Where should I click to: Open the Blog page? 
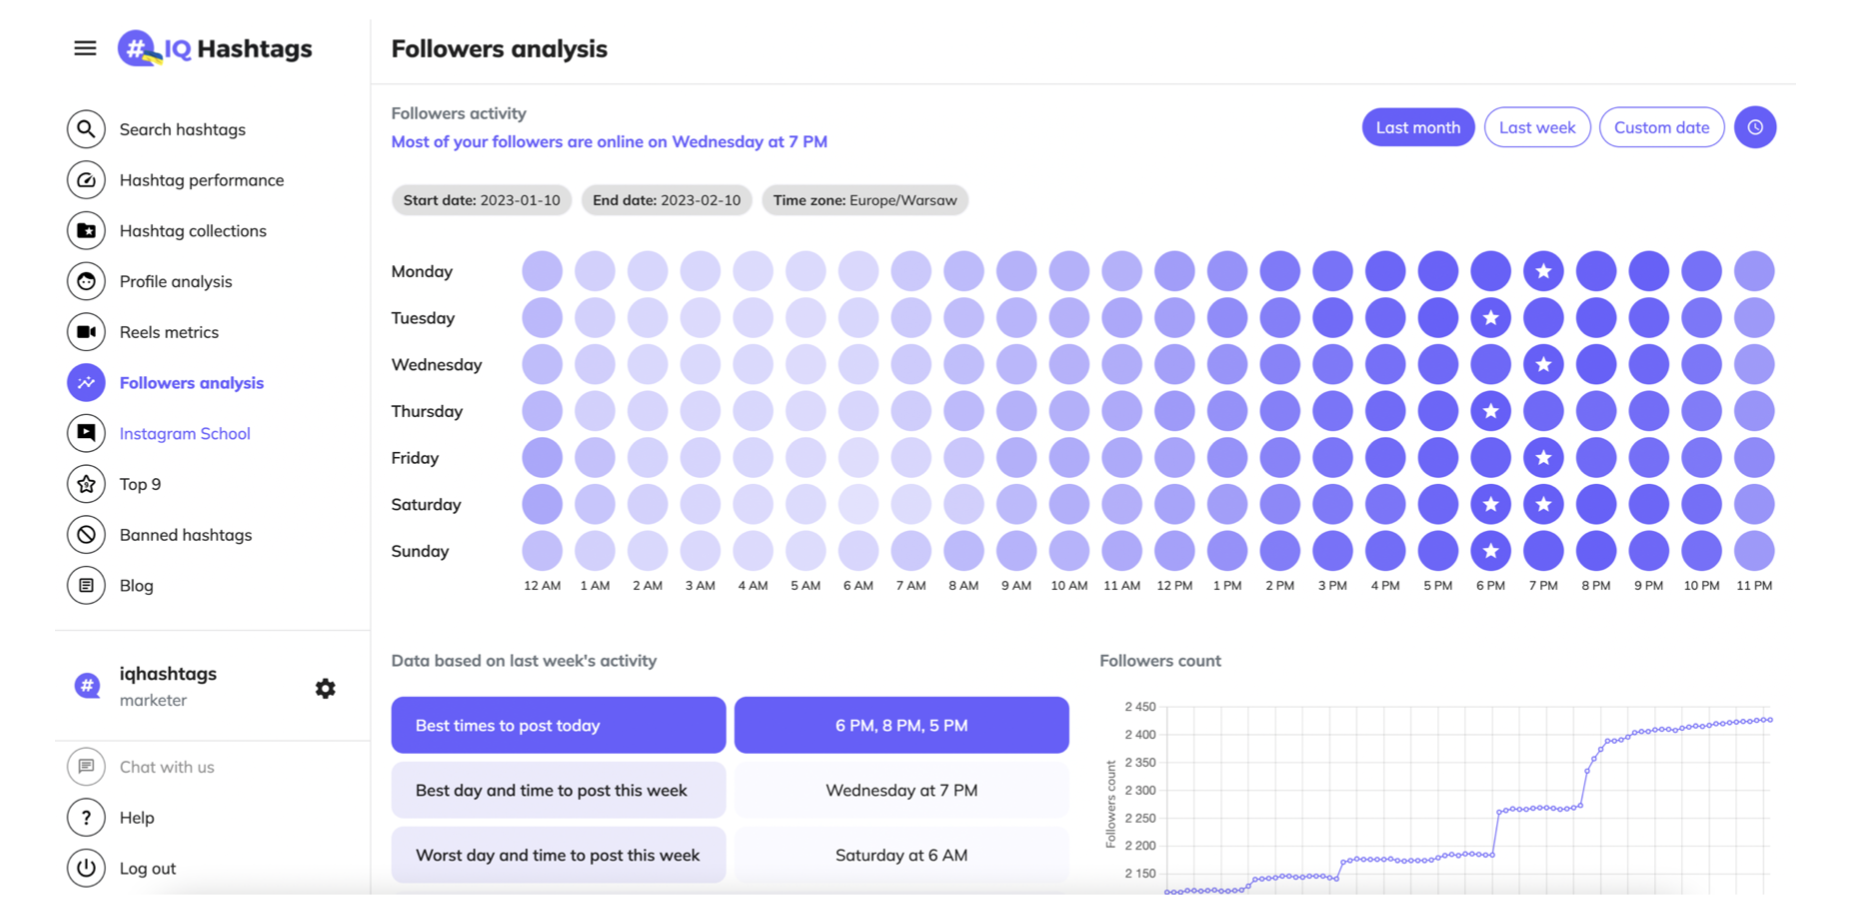point(136,585)
